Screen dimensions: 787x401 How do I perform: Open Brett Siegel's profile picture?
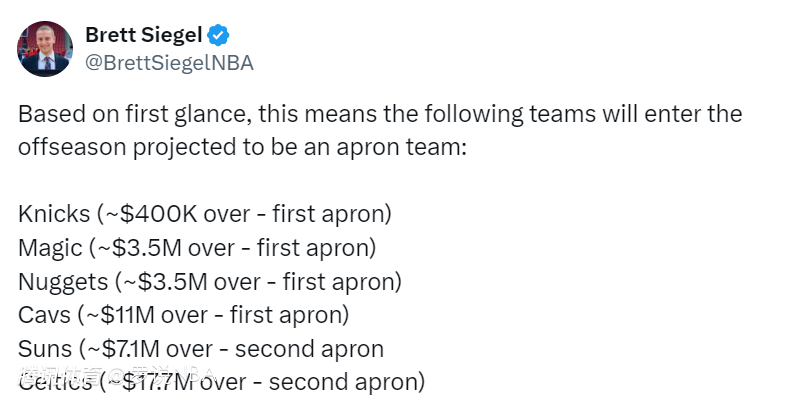pyautogui.click(x=45, y=49)
